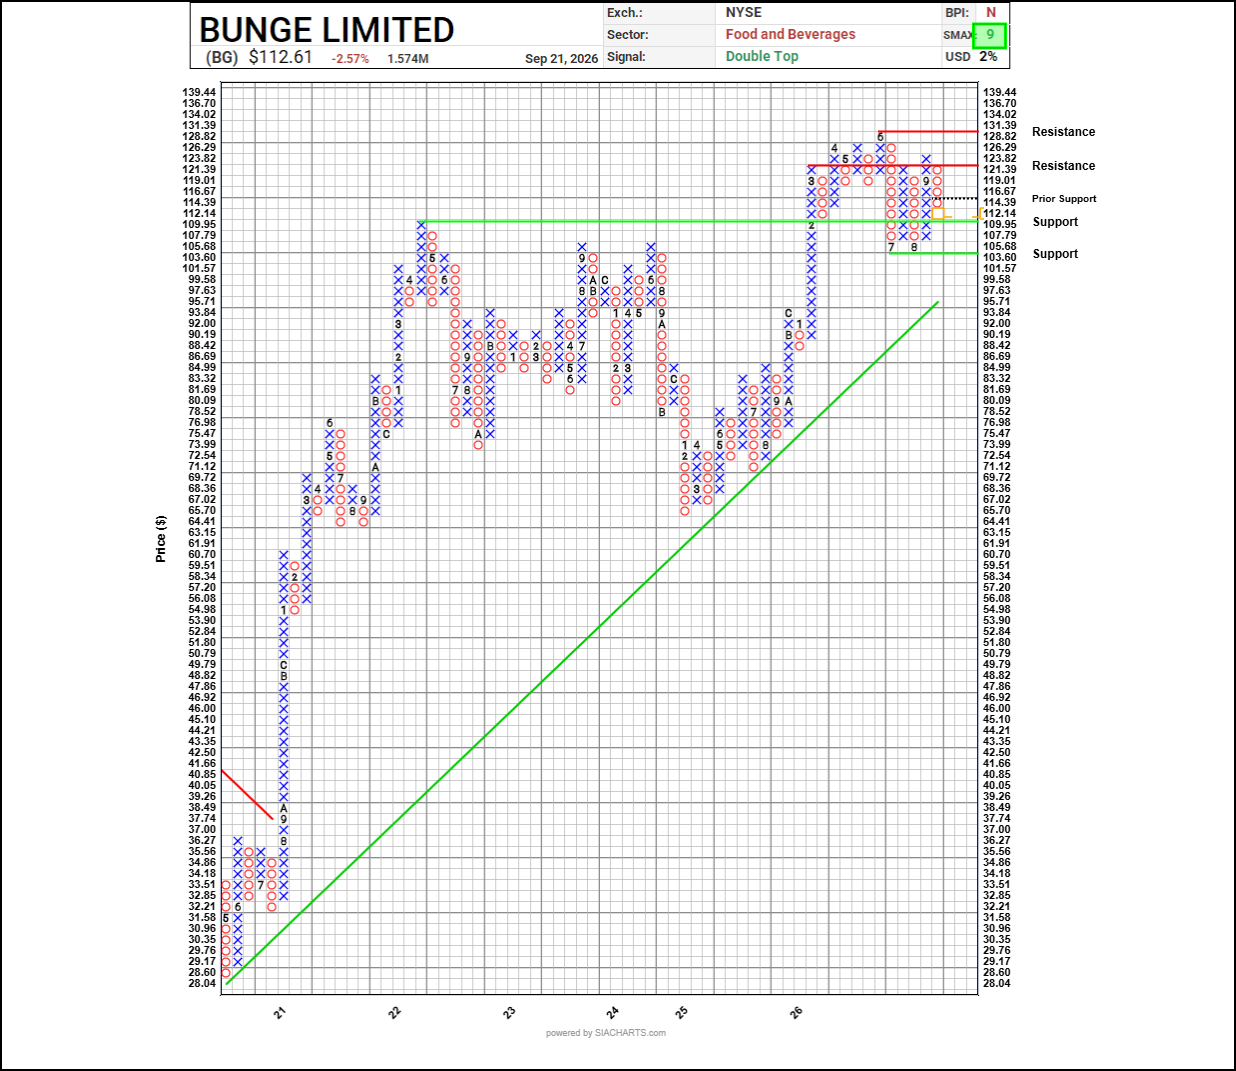Click the lower Resistance label near 121.39
1236x1071 pixels.
click(1063, 166)
